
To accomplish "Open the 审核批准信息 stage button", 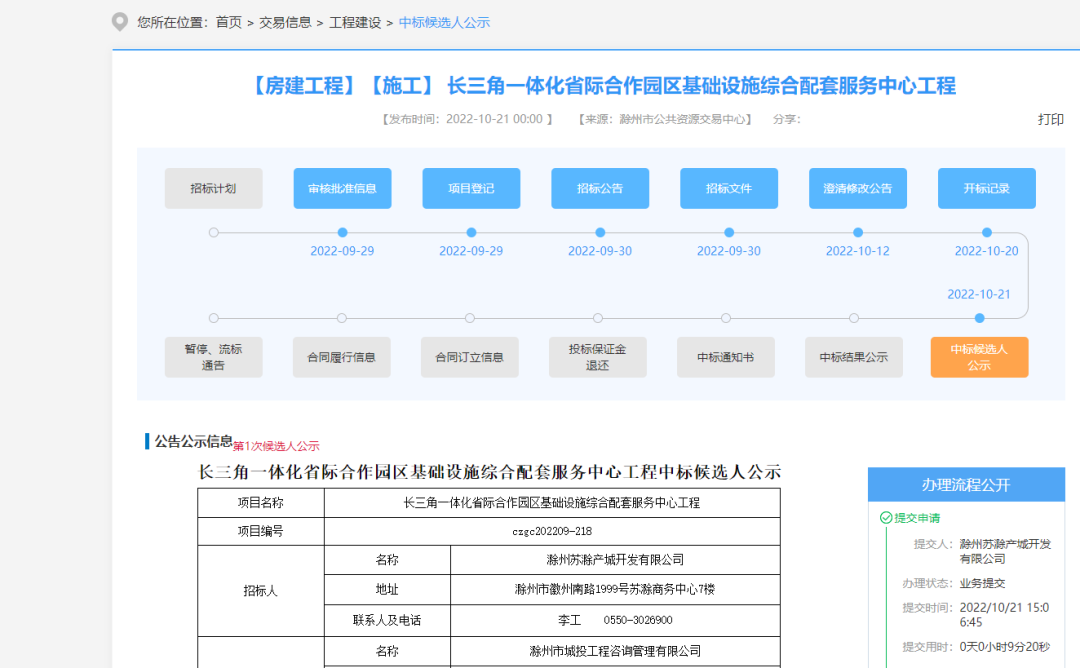I will pos(341,188).
